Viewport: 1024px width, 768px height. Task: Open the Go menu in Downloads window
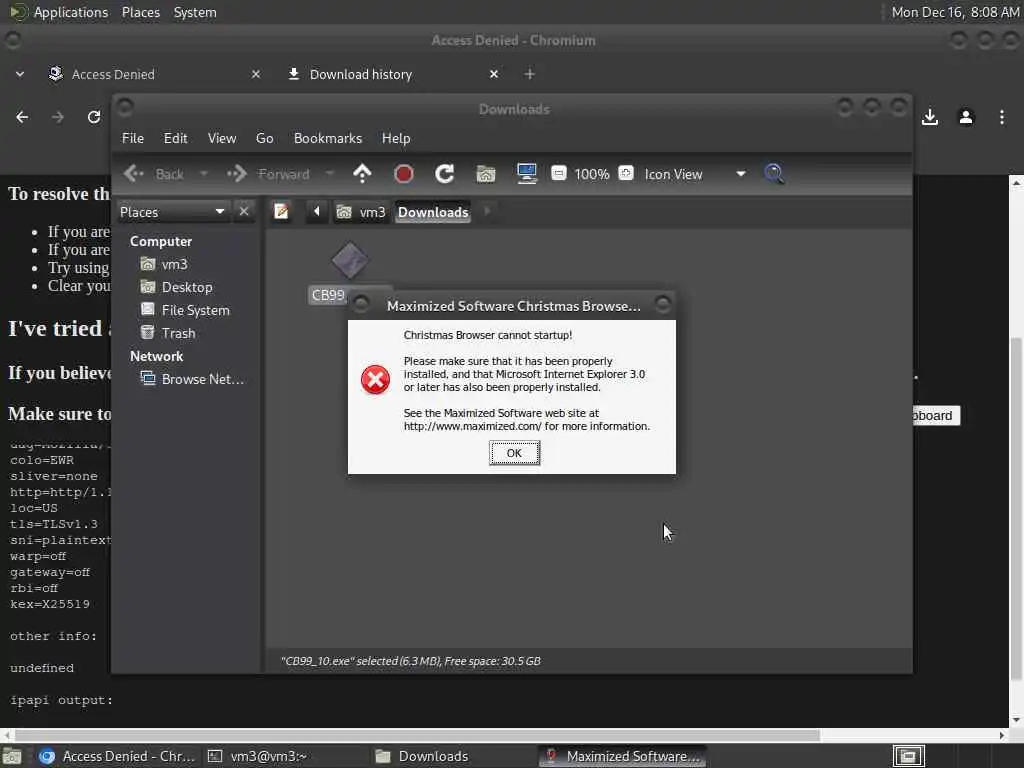(x=264, y=138)
